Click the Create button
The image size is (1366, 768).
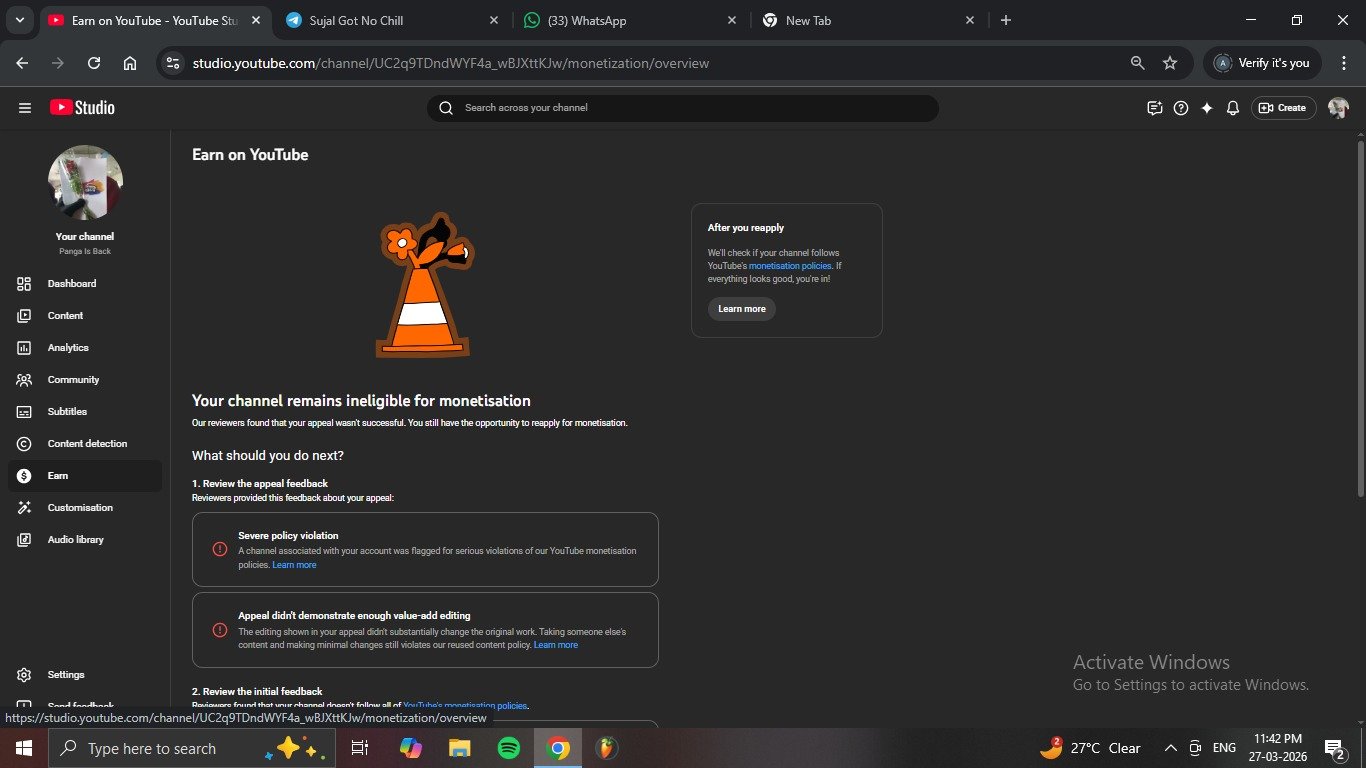pyautogui.click(x=1283, y=108)
